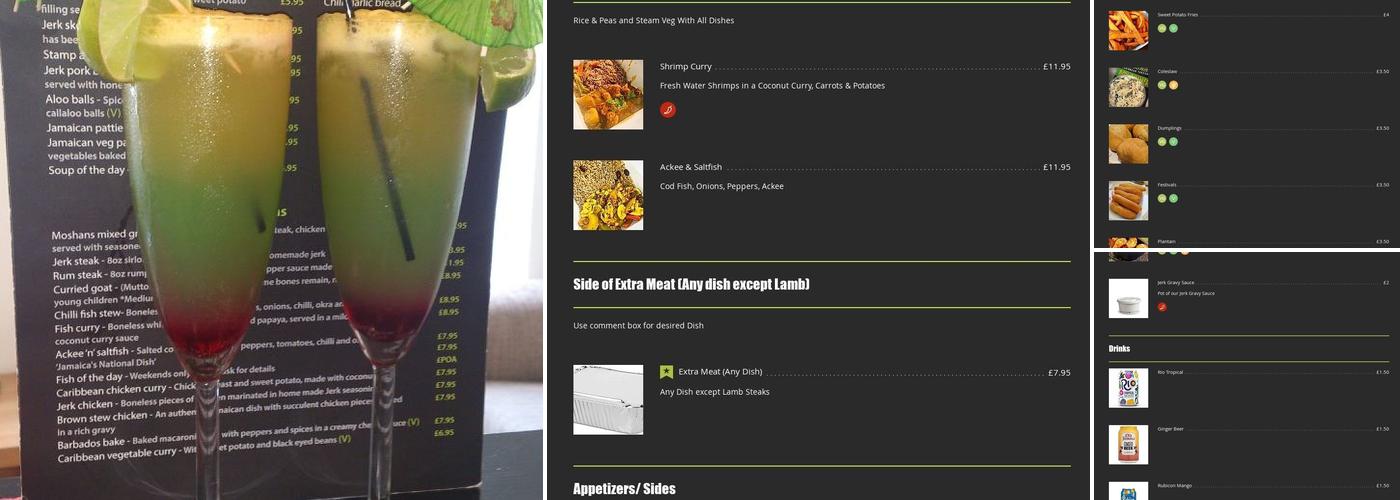This screenshot has height=500, width=1400.
Task: Open the Sweet Potato Fries thumbnail
Action: (x=1128, y=30)
